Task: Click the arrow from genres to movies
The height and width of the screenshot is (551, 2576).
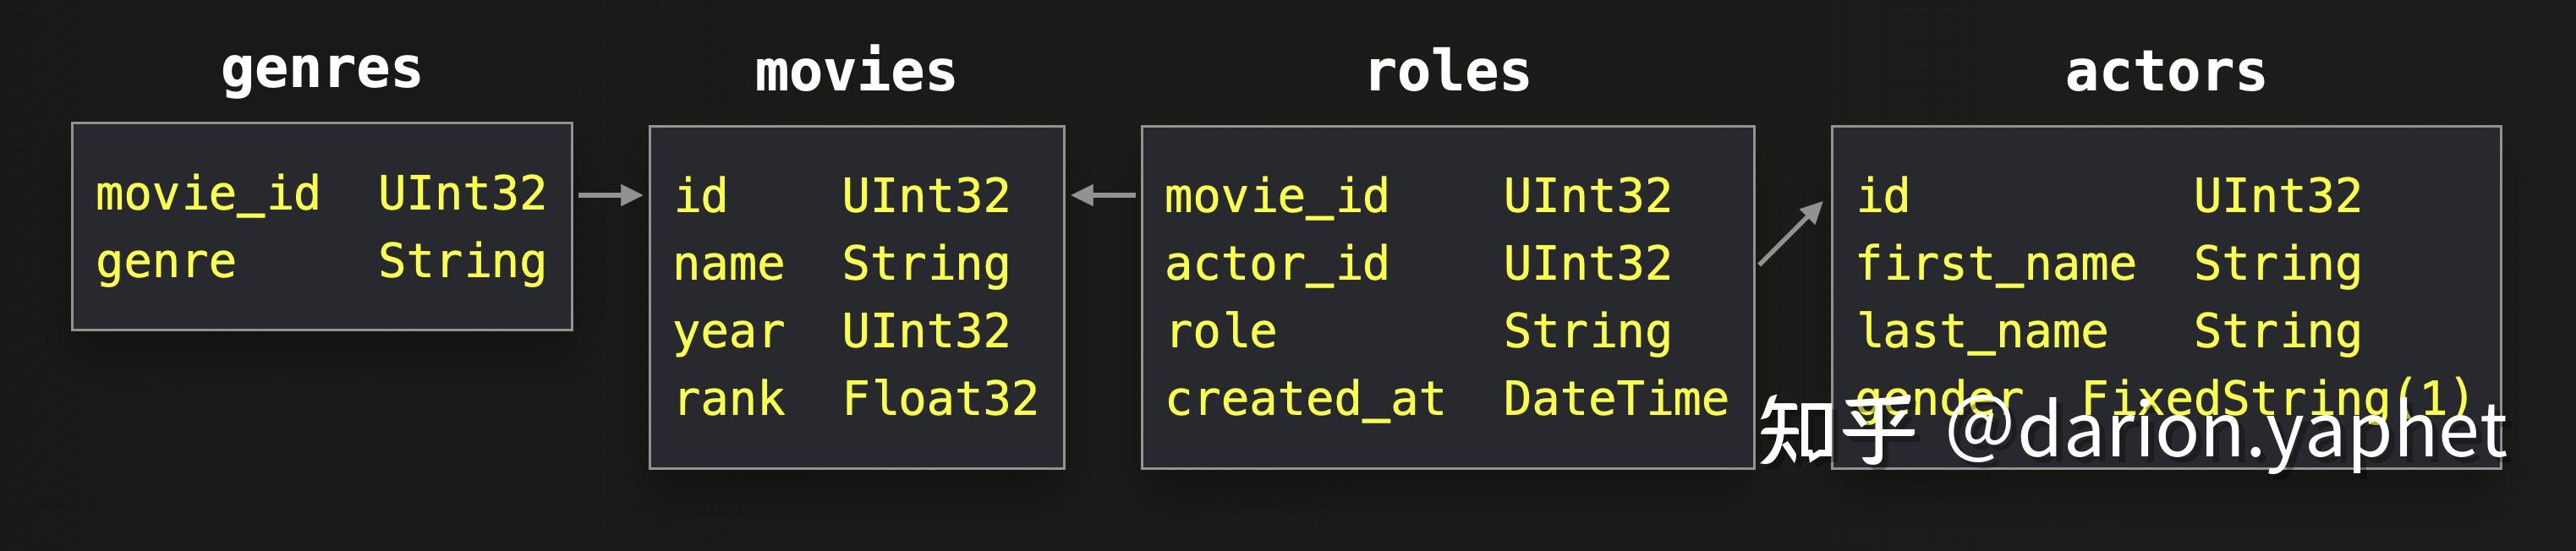Action: click(610, 195)
